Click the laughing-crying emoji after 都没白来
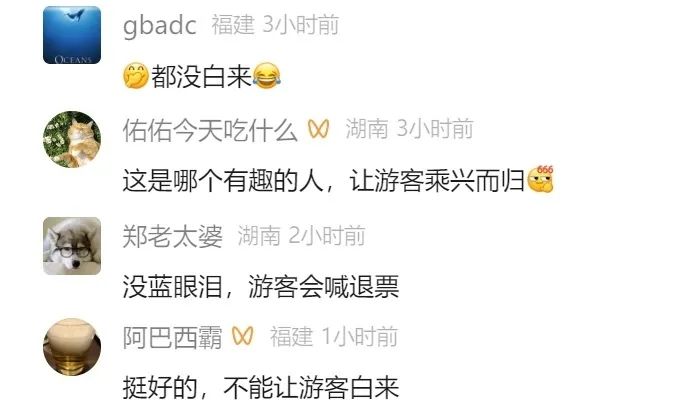 coord(267,76)
